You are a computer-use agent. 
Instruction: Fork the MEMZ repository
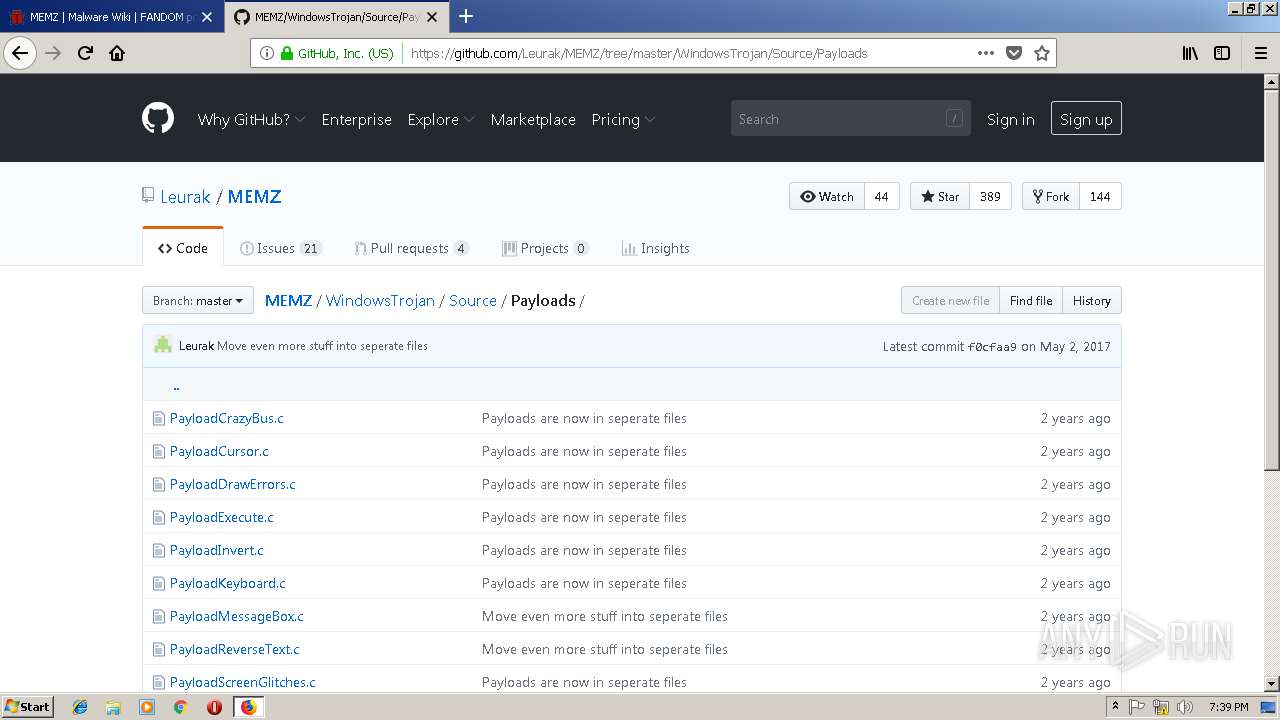1051,196
